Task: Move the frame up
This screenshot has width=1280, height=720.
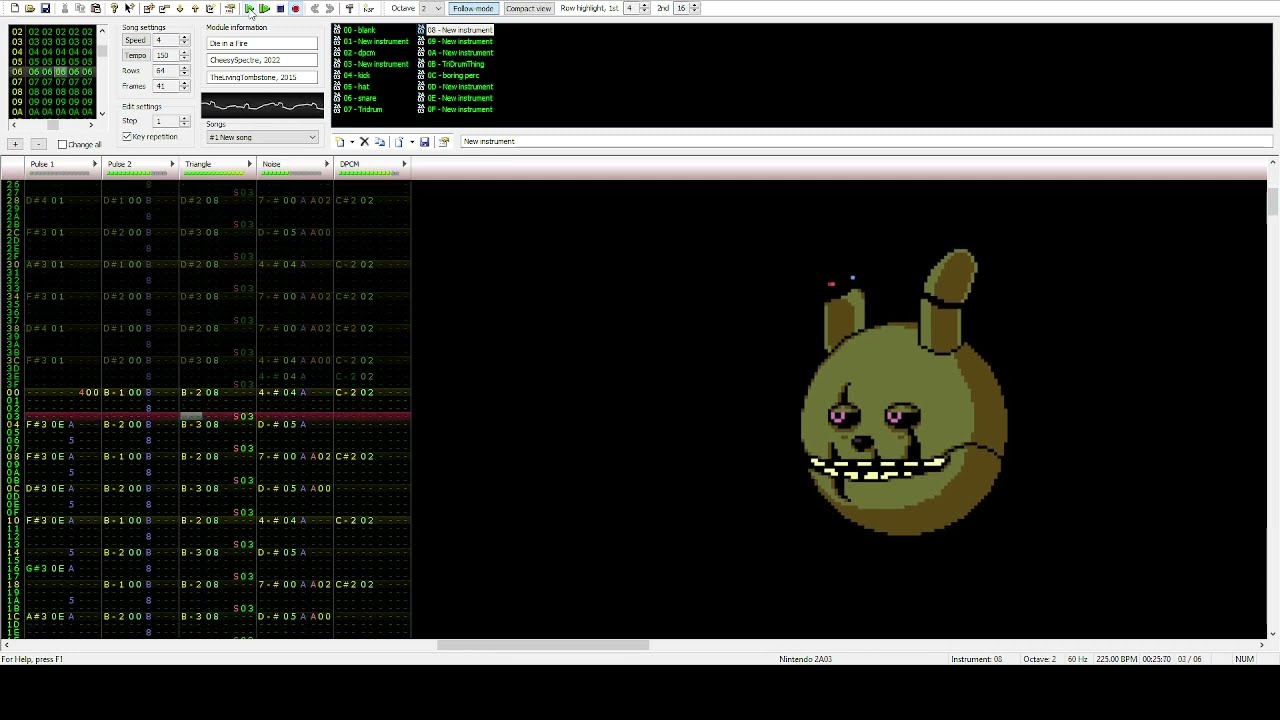Action: pos(195,8)
